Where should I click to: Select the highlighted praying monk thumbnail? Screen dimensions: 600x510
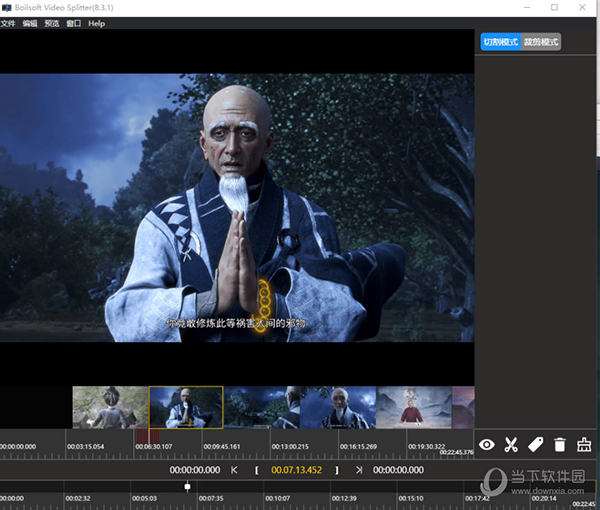186,407
